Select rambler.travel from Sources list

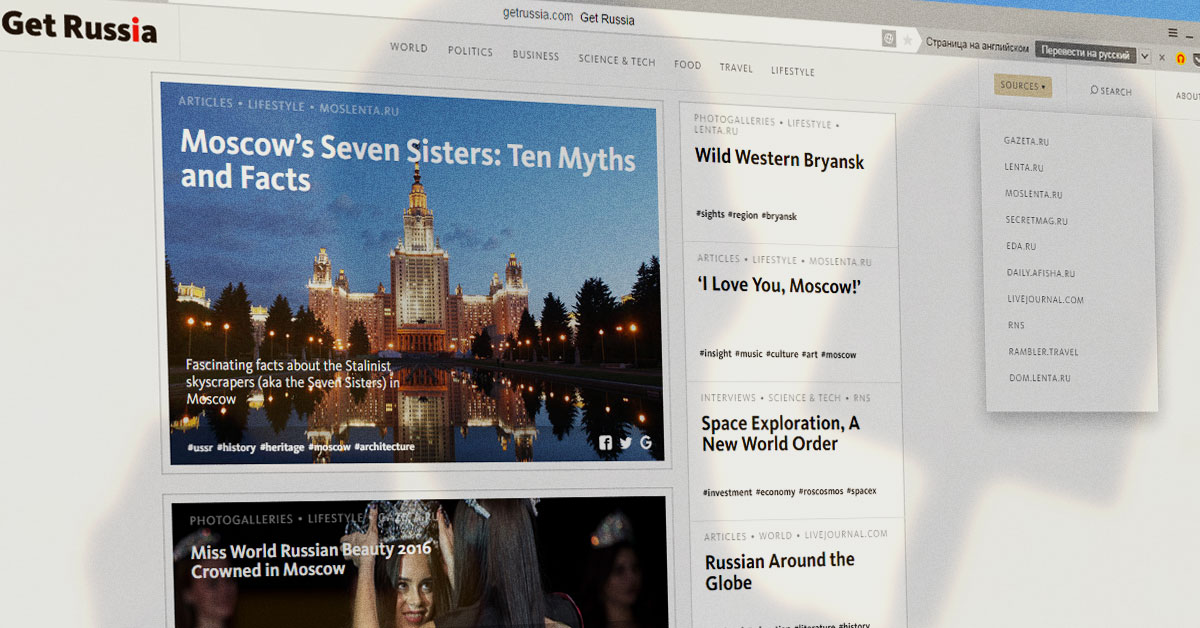1044,352
